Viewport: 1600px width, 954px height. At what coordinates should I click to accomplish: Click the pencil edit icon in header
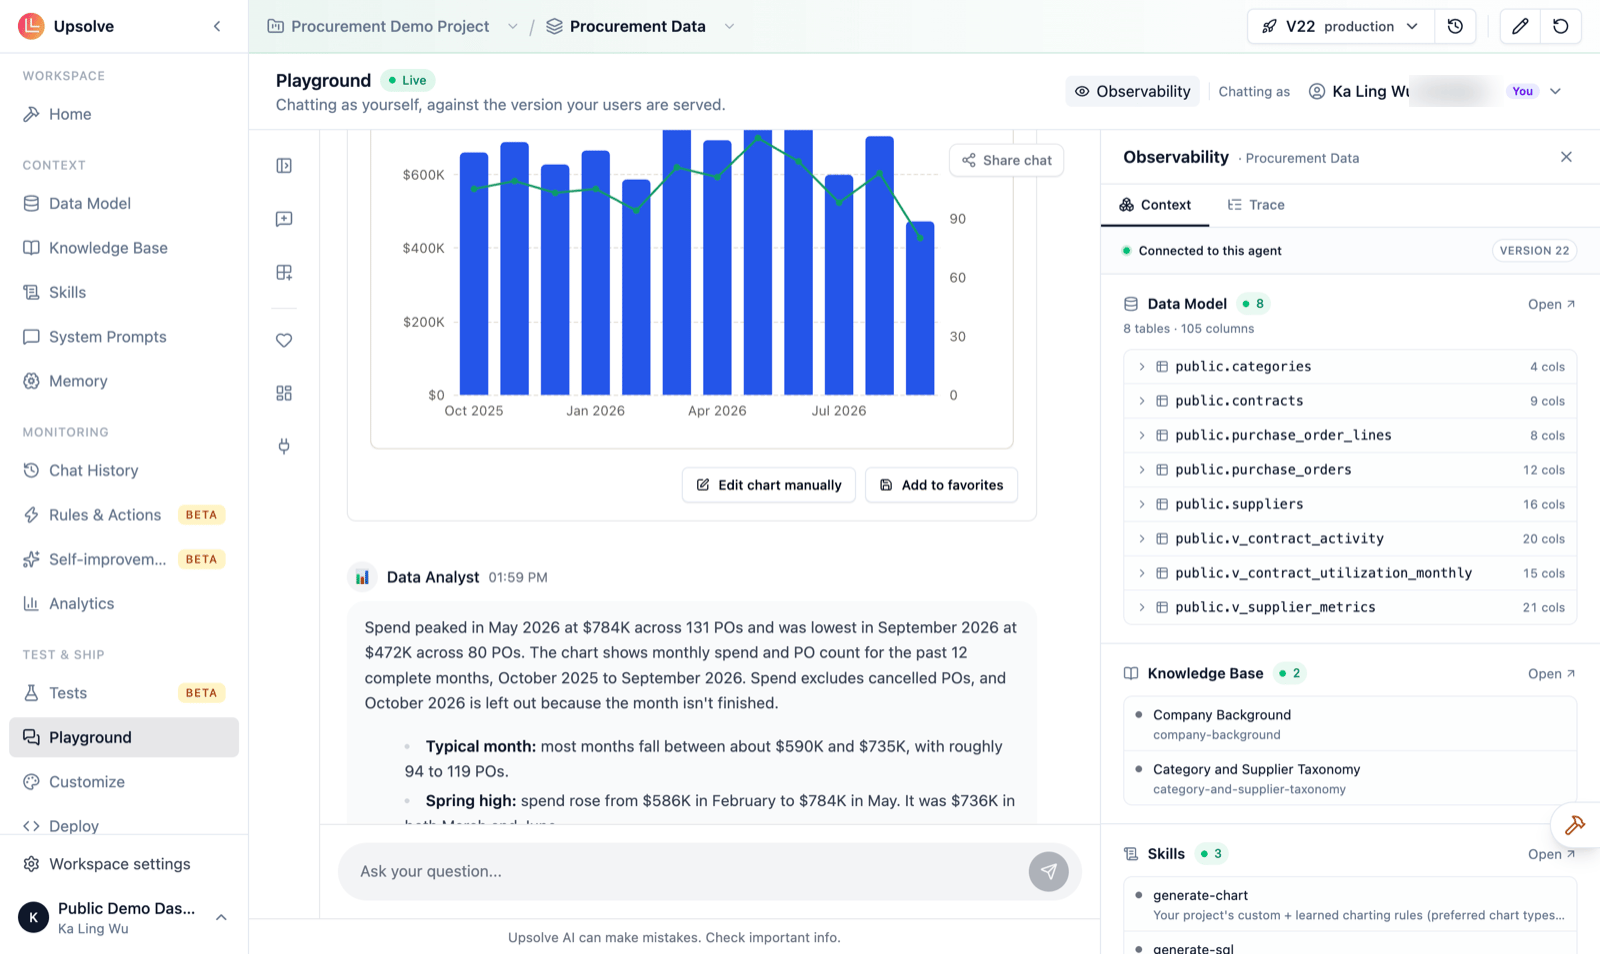click(x=1520, y=27)
